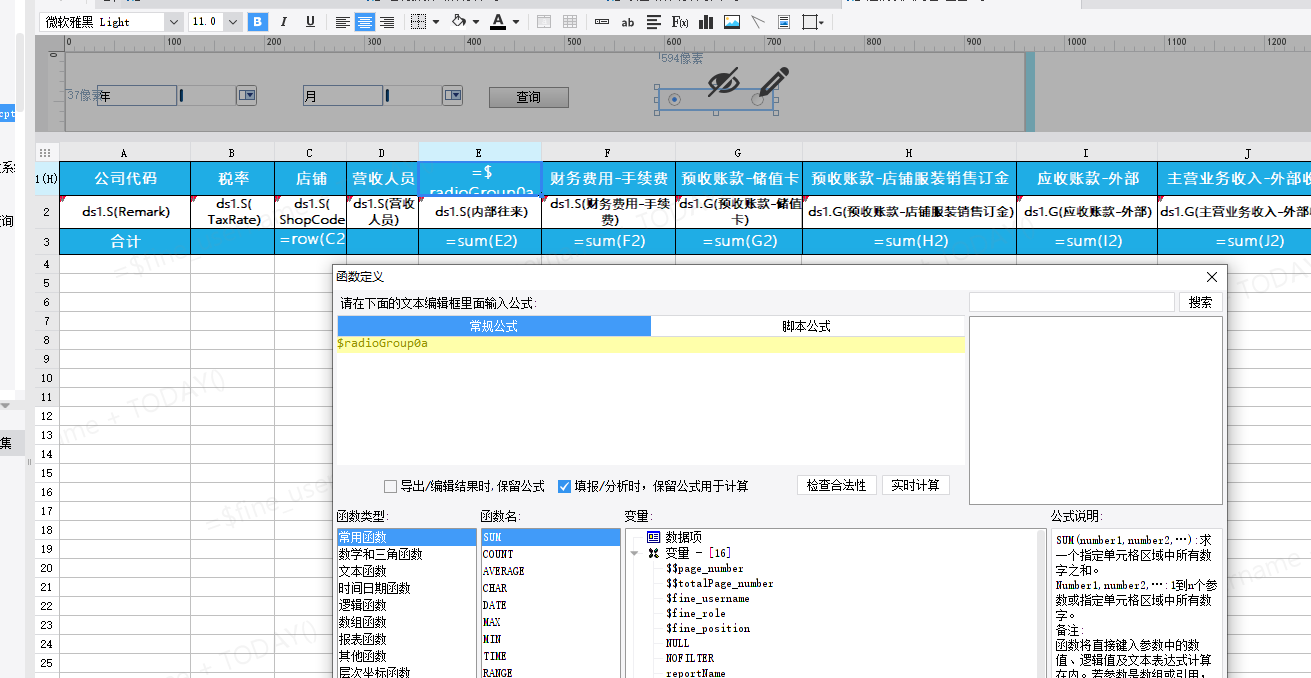The height and width of the screenshot is (678, 1311).
Task: Insert an image using the picture icon
Action: [x=732, y=22]
